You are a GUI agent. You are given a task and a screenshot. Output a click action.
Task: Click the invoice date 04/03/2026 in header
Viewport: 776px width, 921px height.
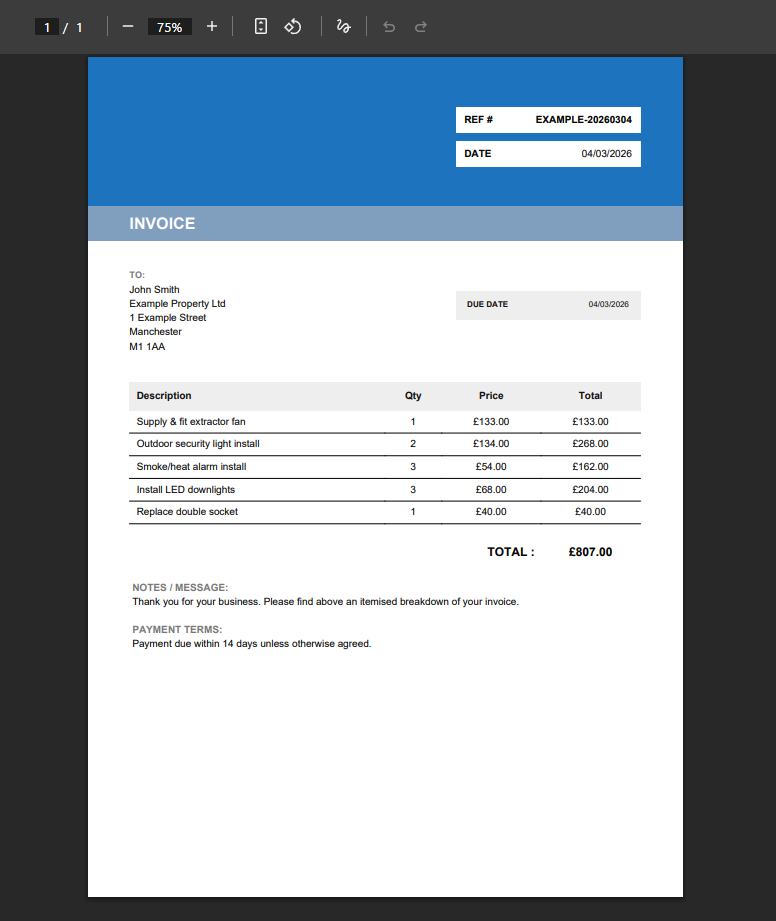(606, 154)
